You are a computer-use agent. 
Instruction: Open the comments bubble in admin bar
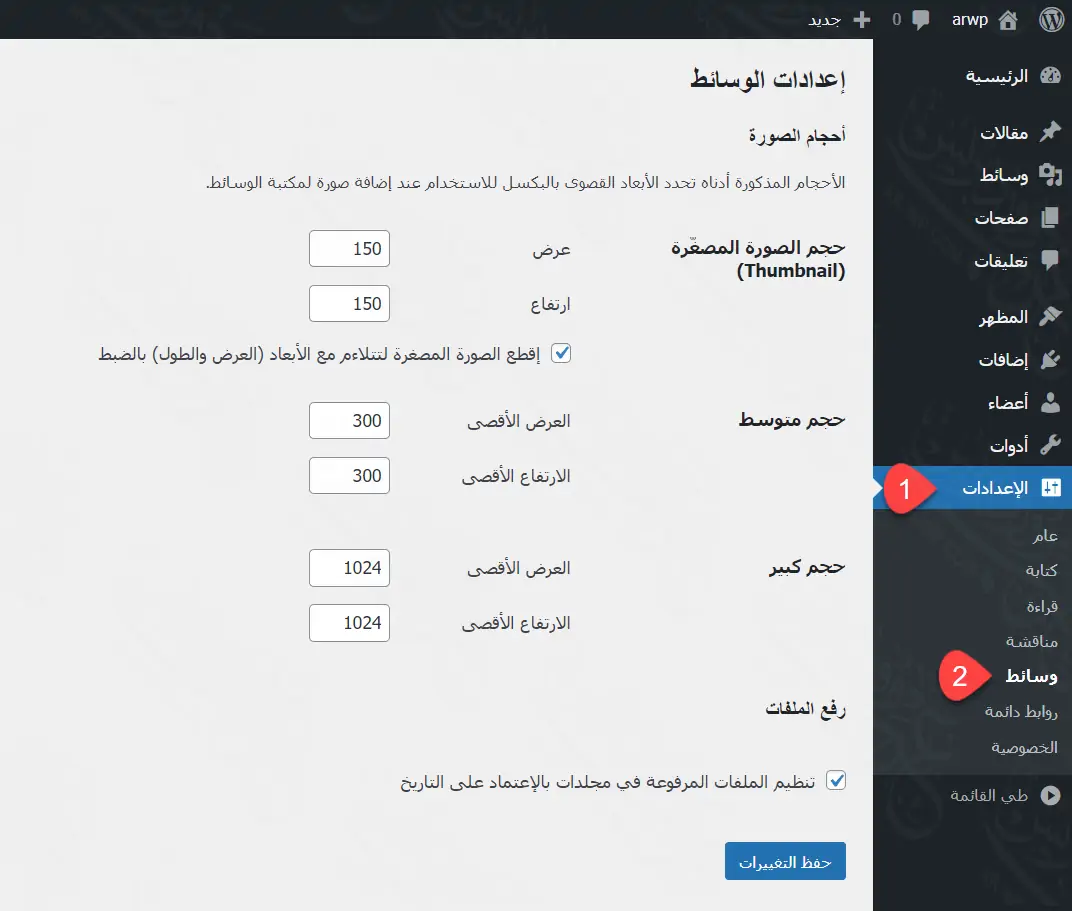(x=921, y=19)
